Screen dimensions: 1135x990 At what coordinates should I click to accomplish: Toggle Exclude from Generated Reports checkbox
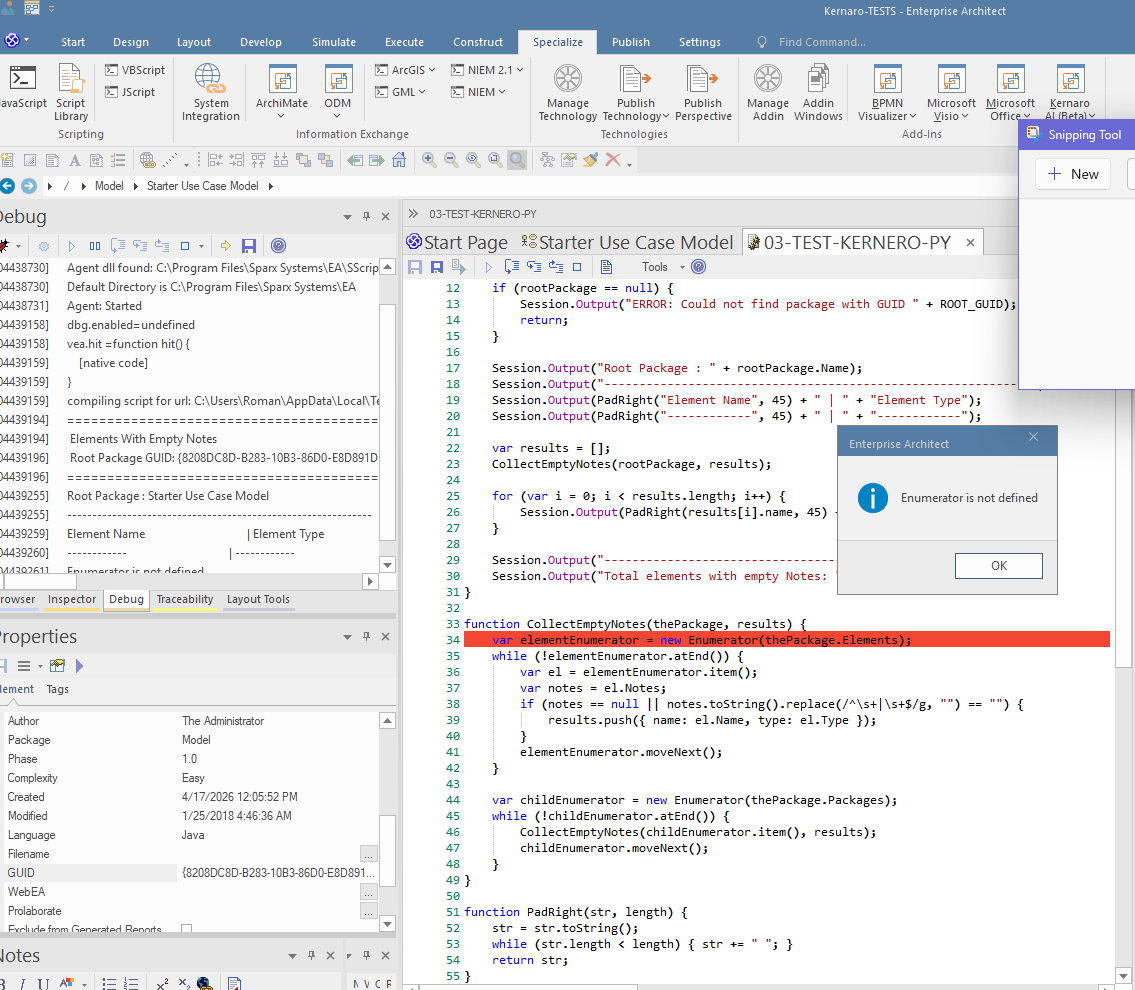(187, 928)
